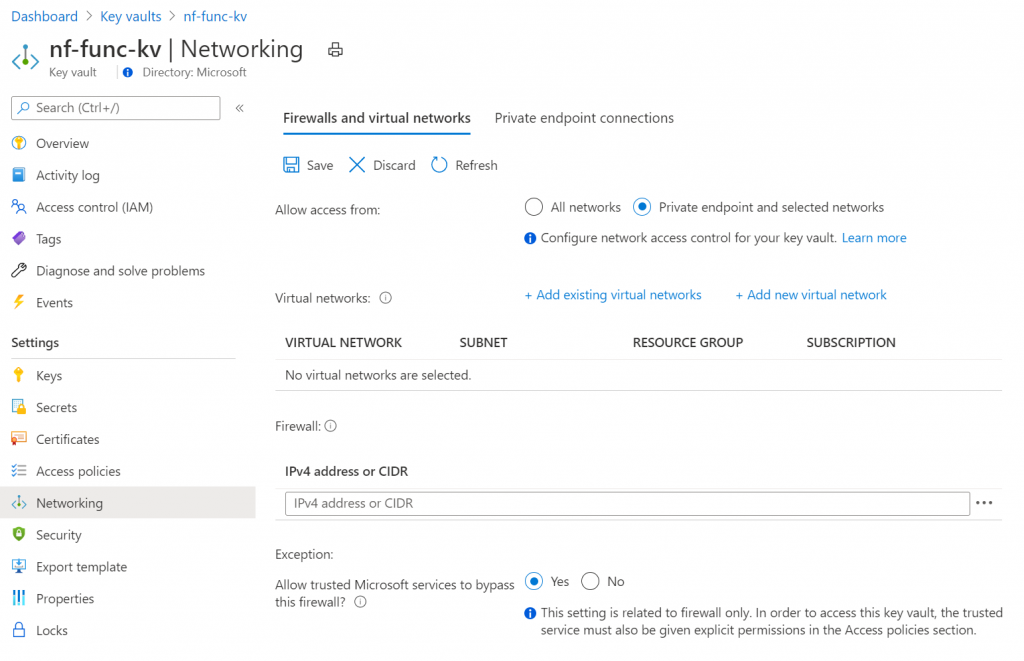Open Diagnose and solve problems wrench icon
This screenshot has width=1024, height=661.
pyautogui.click(x=19, y=270)
